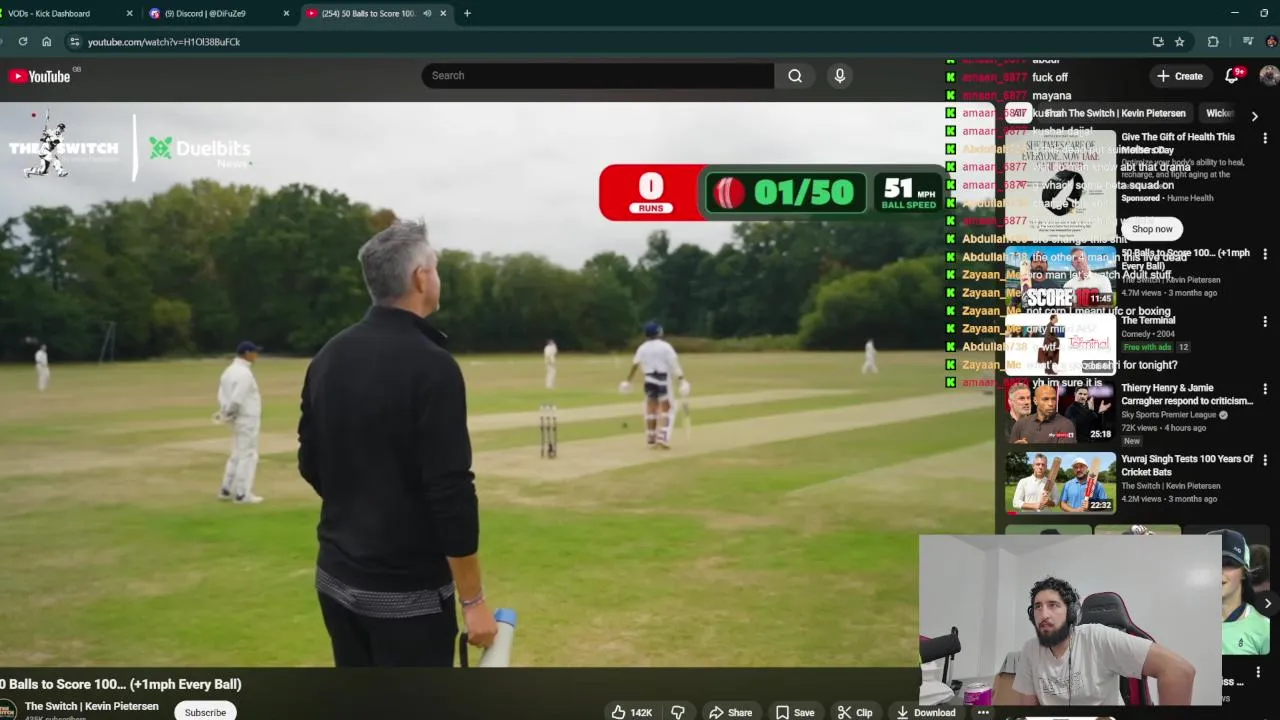
Task: Open YouTube notifications bell
Action: [x=1233, y=76]
